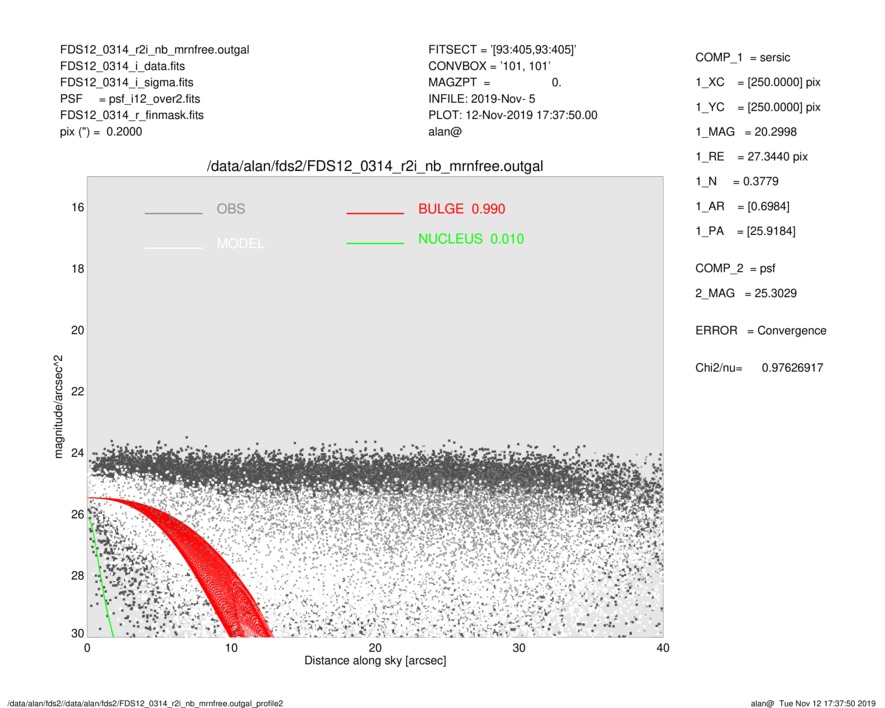Click the x-axis tick label 20
This screenshot has width=885, height=708.
point(374,648)
